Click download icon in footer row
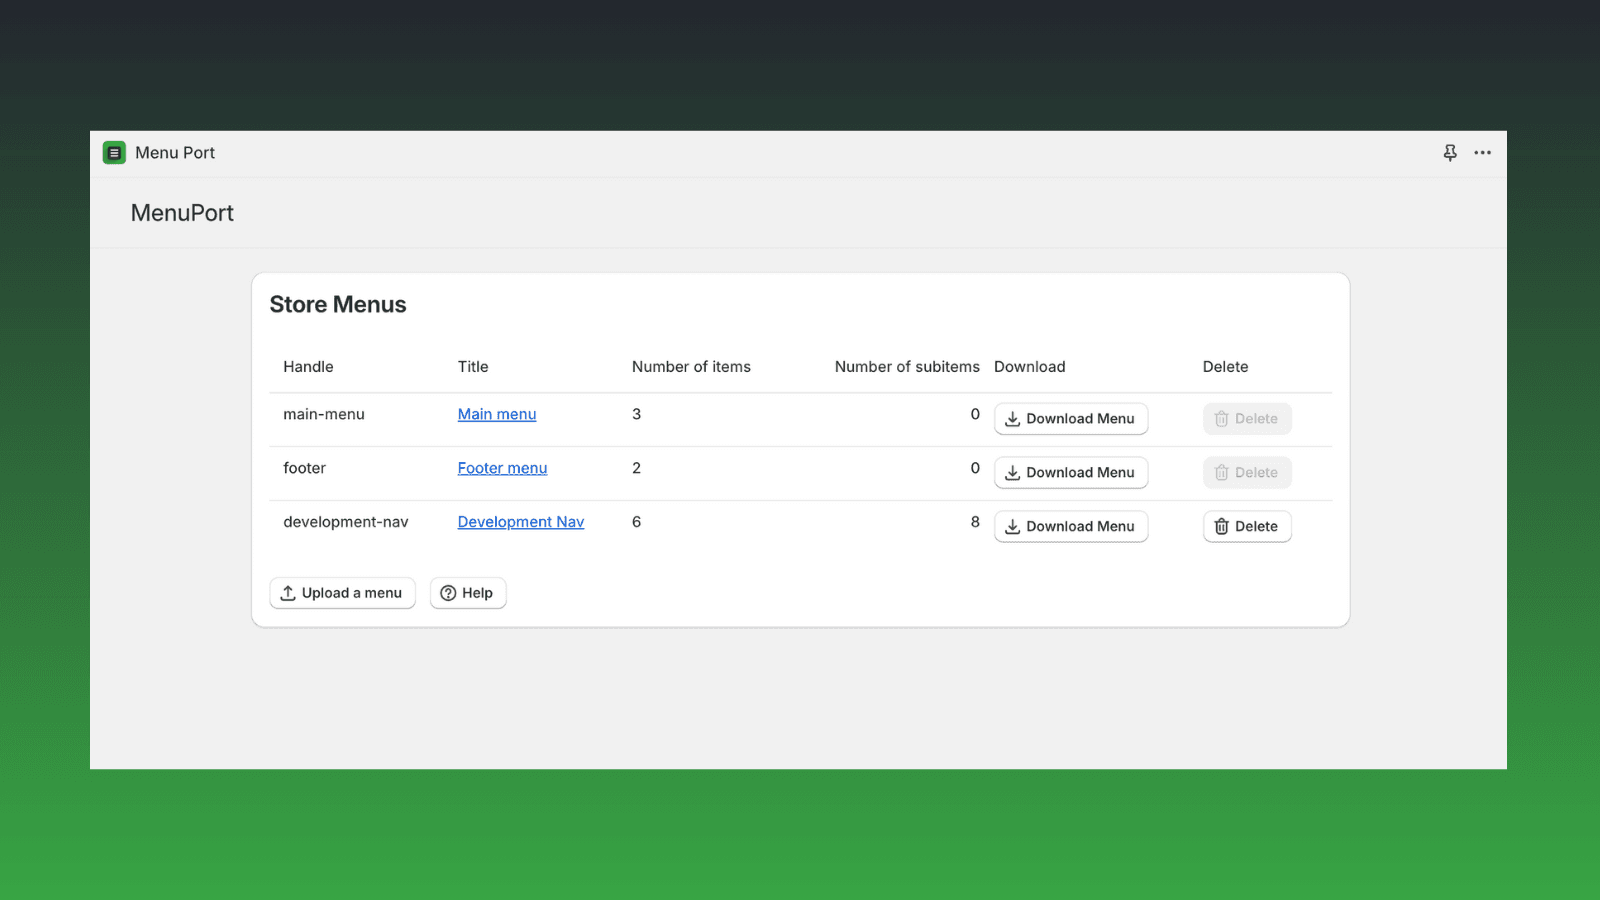The width and height of the screenshot is (1600, 900). coord(1012,473)
